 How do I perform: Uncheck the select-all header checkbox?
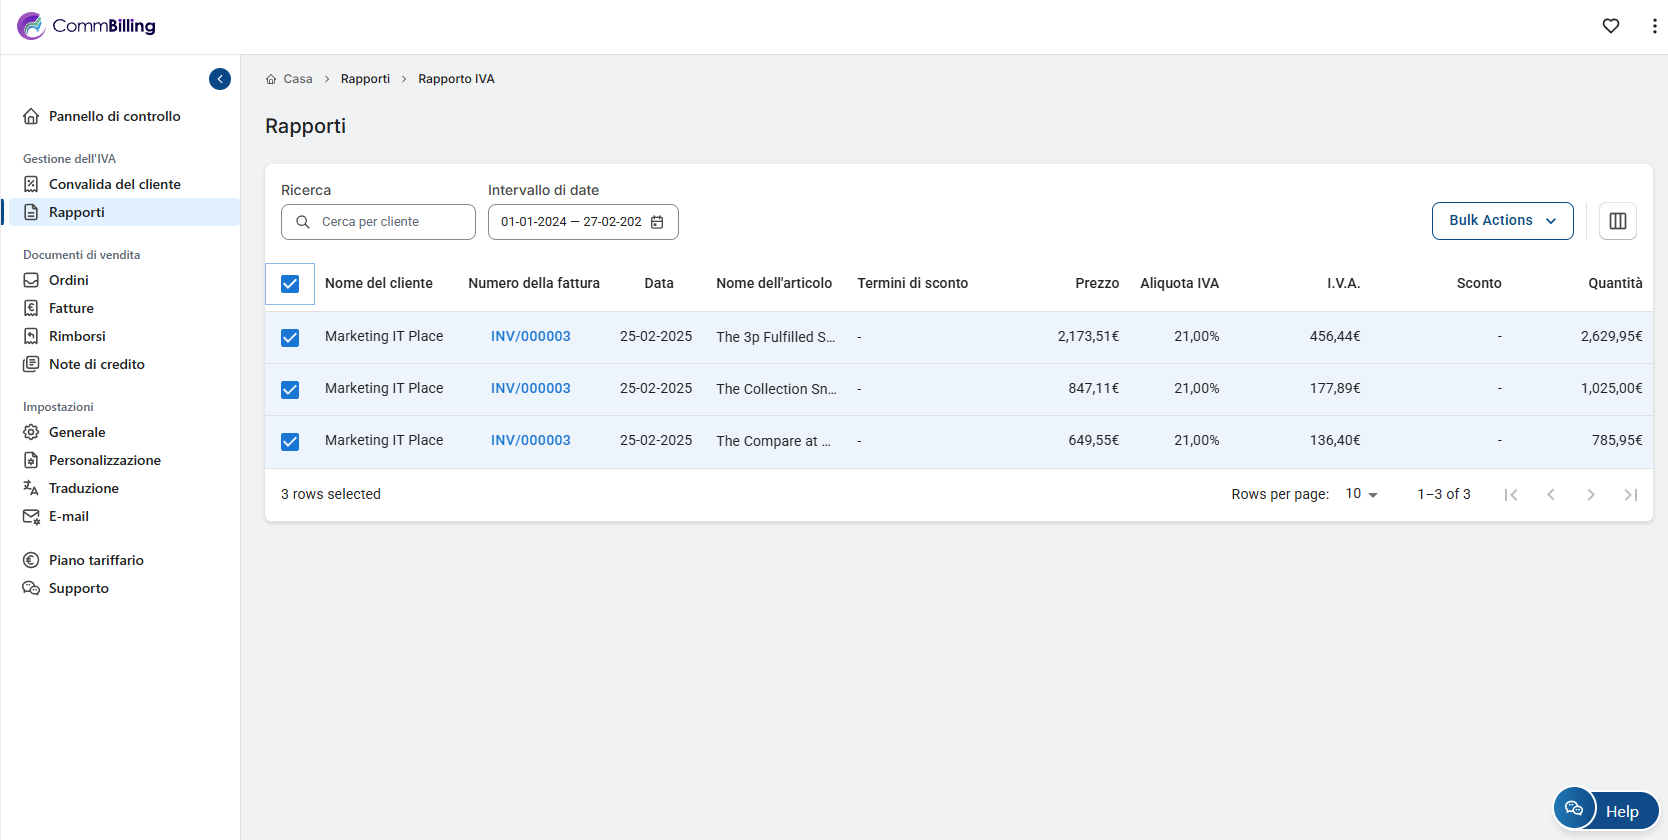point(290,284)
